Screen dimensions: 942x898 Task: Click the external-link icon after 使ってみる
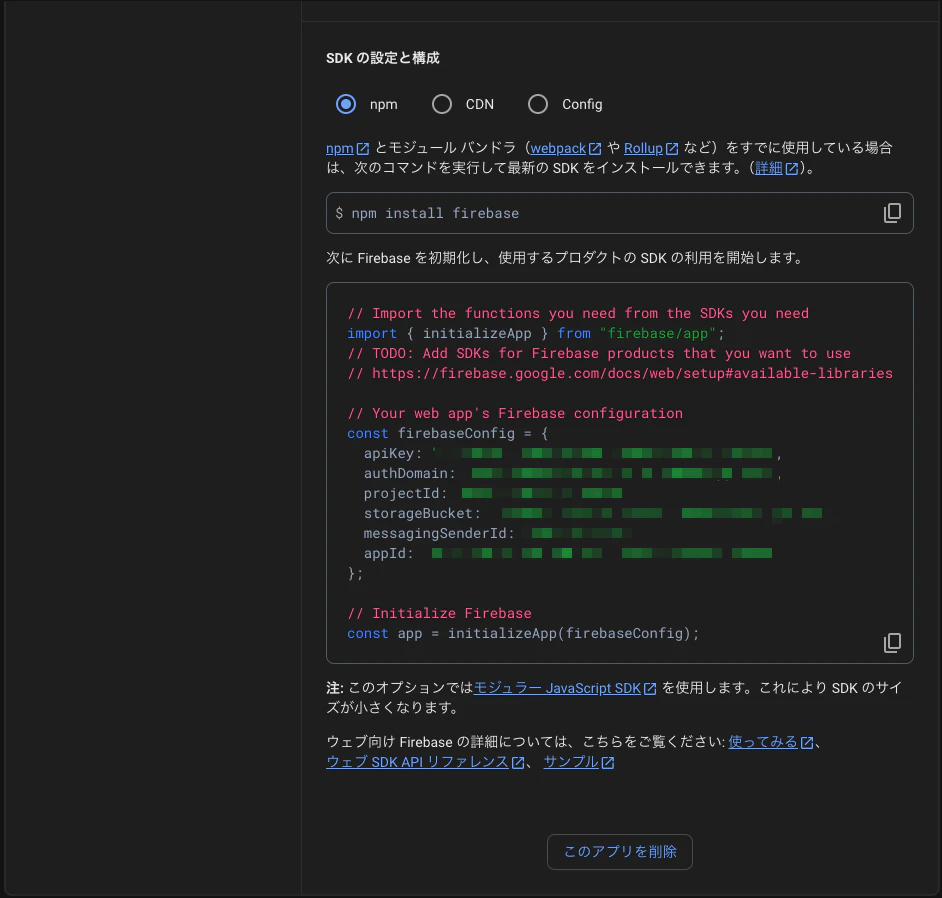pyautogui.click(x=807, y=743)
